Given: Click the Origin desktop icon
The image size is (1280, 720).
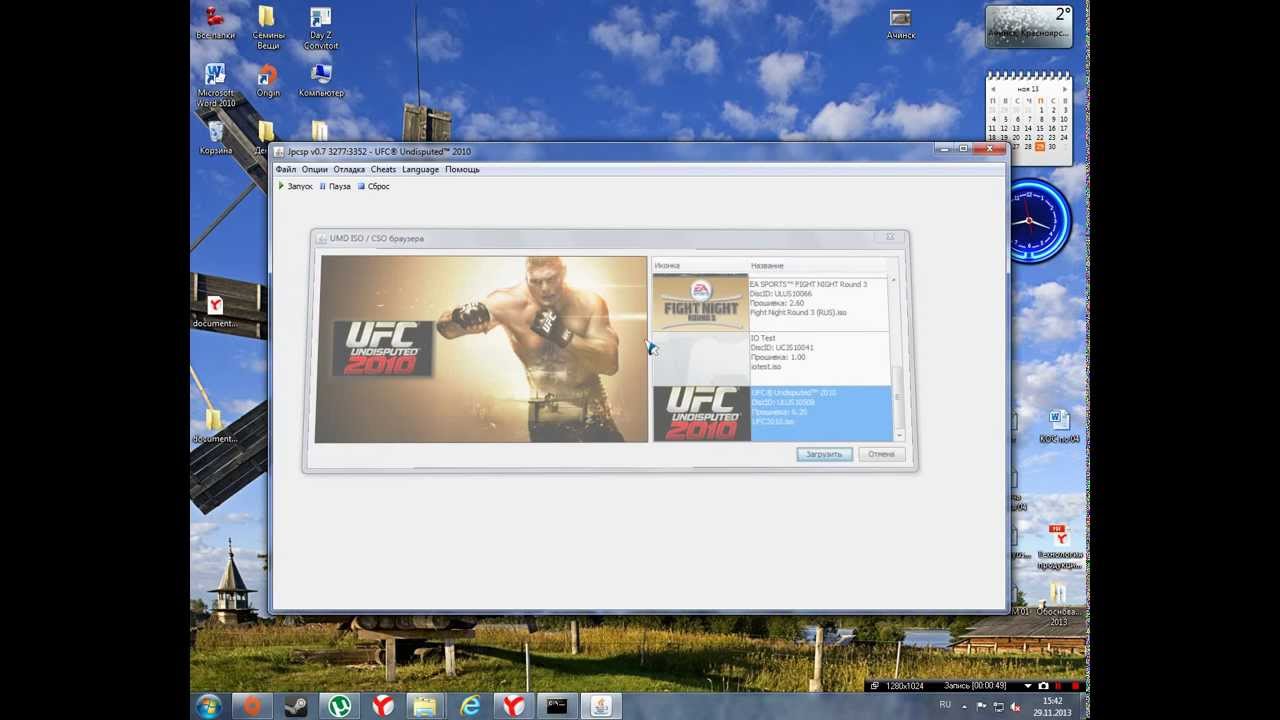Looking at the screenshot, I should coord(268,80).
